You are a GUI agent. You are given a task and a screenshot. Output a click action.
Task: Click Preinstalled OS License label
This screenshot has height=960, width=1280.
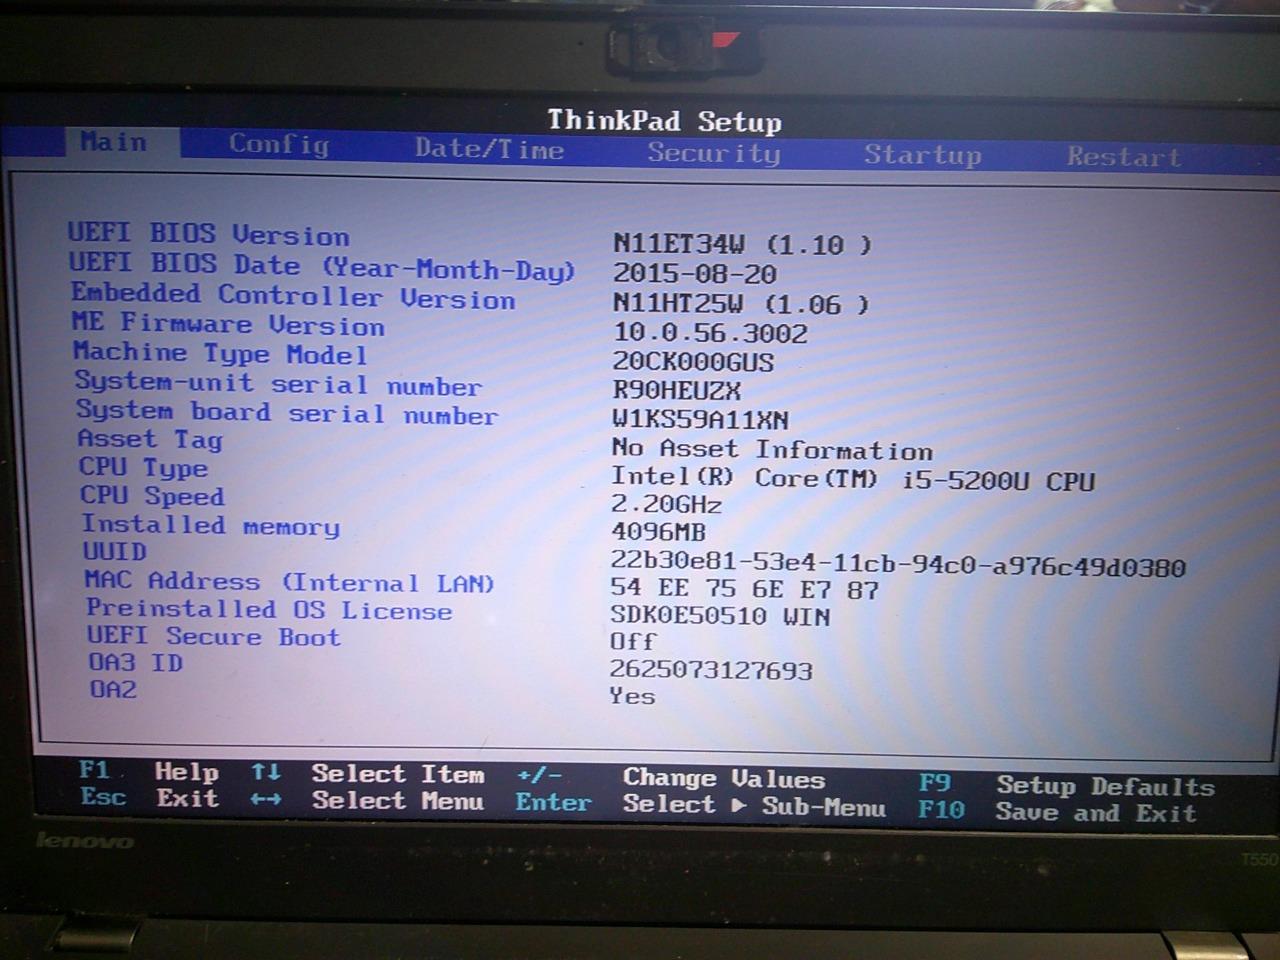[x=269, y=609]
